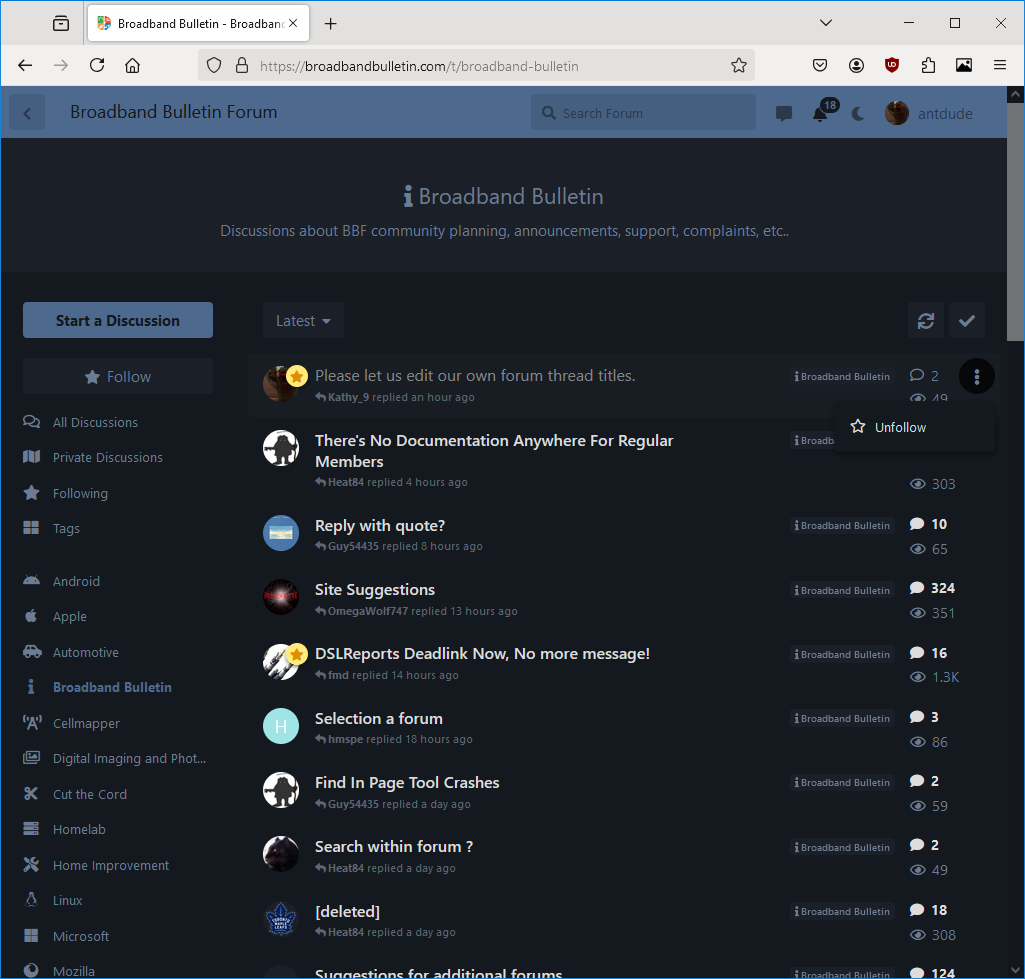The width and height of the screenshot is (1025, 979).
Task: Click the Microsoft windows icon
Action: 31,936
